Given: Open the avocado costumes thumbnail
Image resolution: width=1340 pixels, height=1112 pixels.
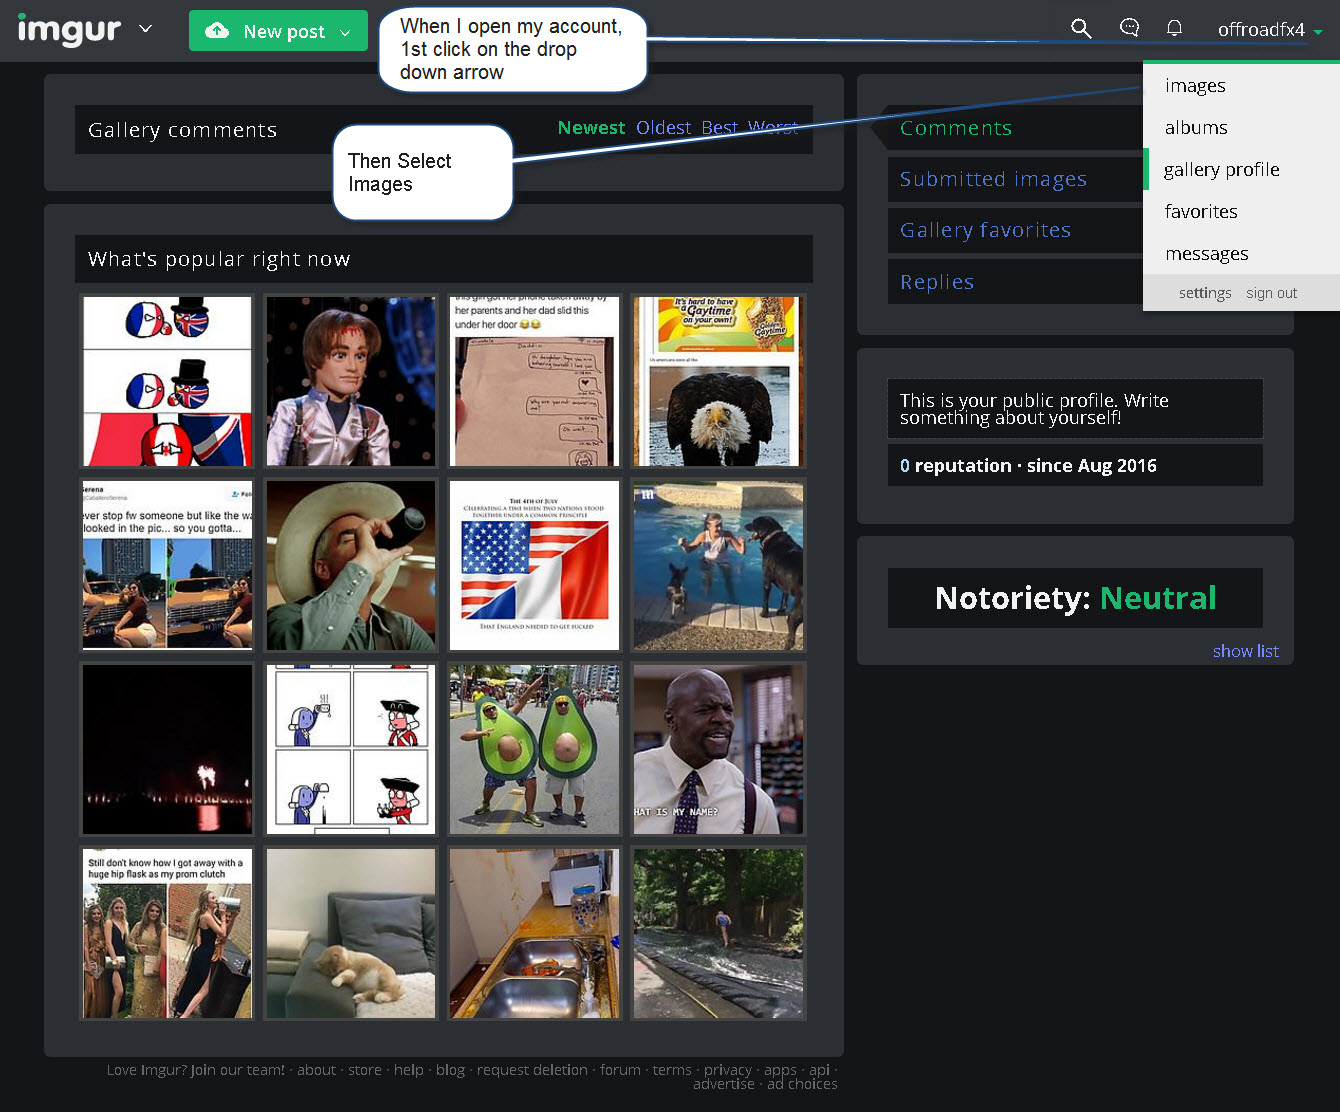Looking at the screenshot, I should pos(534,749).
